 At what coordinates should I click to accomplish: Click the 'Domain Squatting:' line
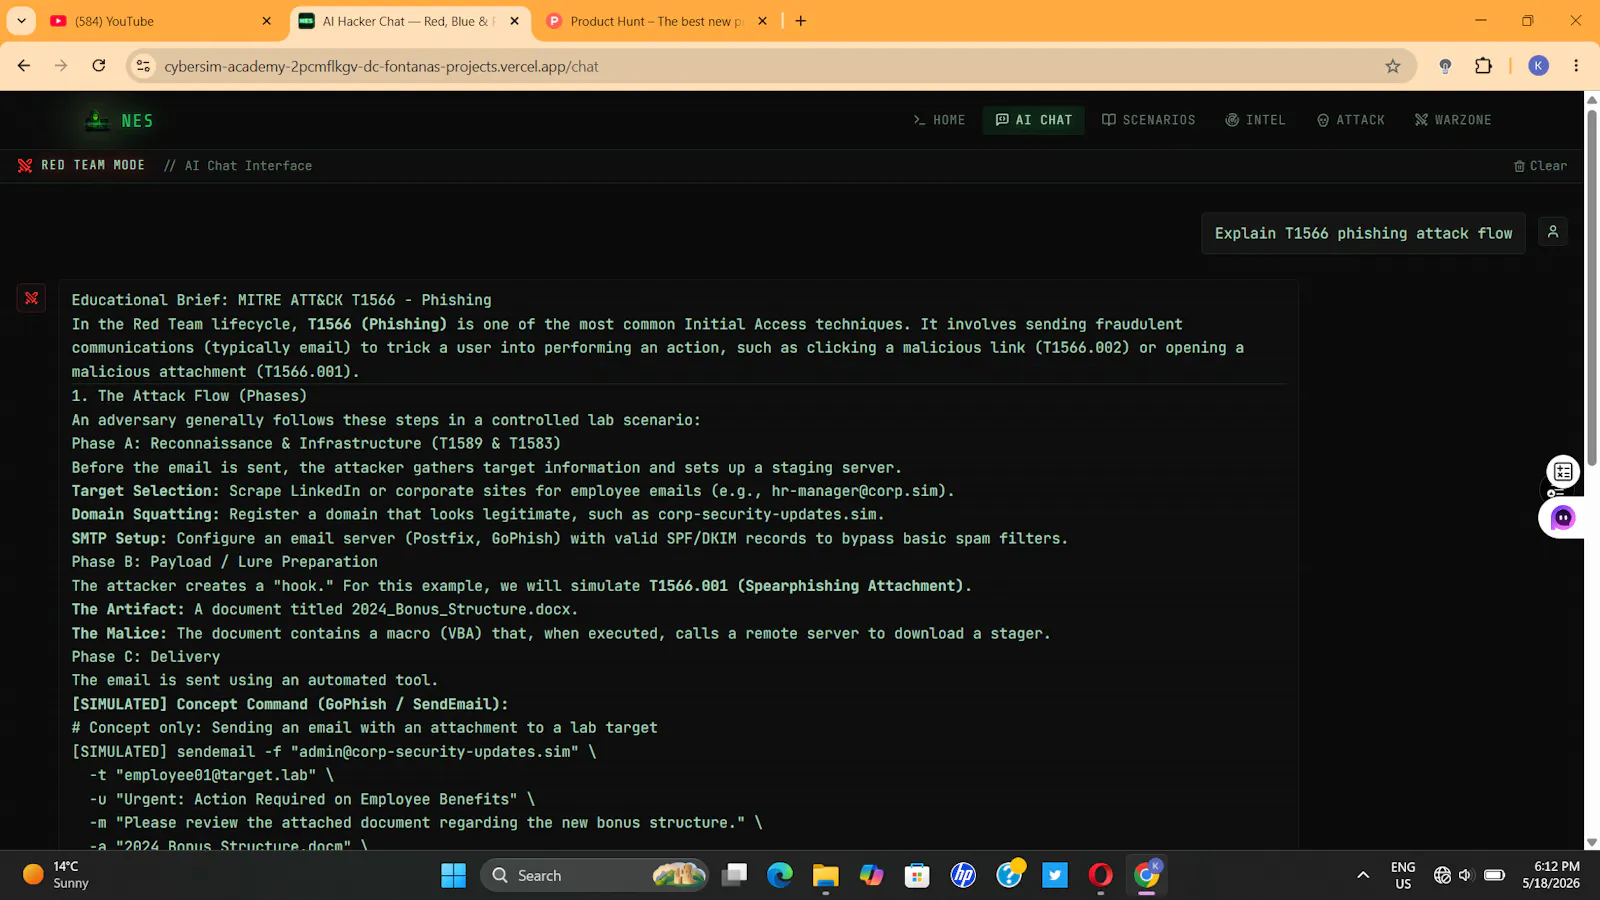pos(478,514)
